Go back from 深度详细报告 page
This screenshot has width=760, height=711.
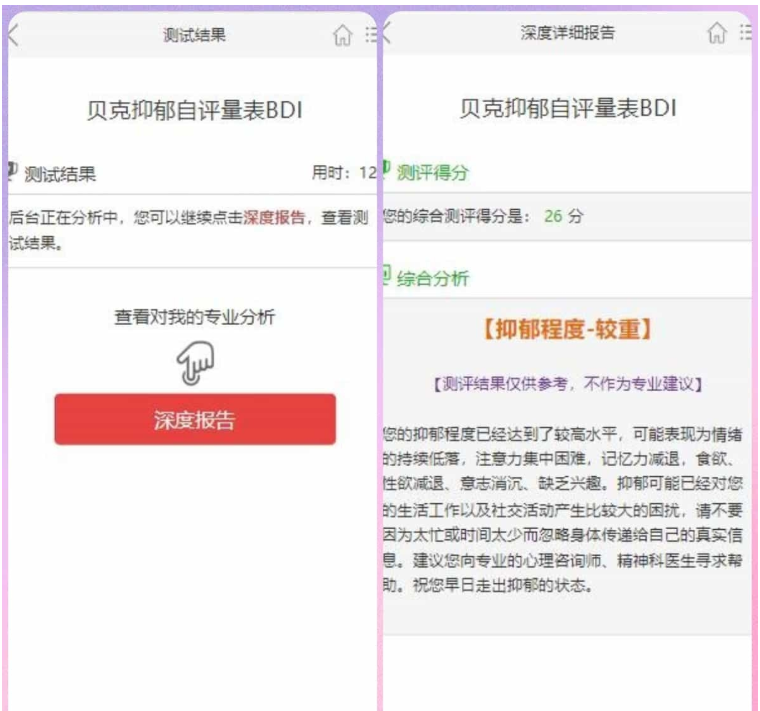(388, 34)
